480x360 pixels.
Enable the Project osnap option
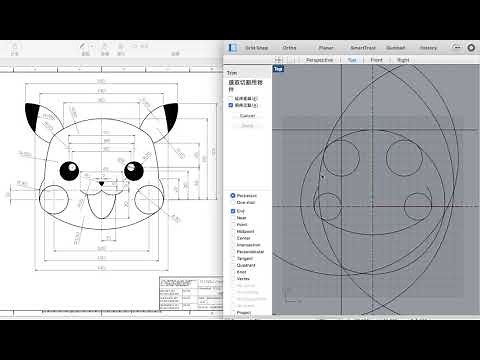coord(233,313)
